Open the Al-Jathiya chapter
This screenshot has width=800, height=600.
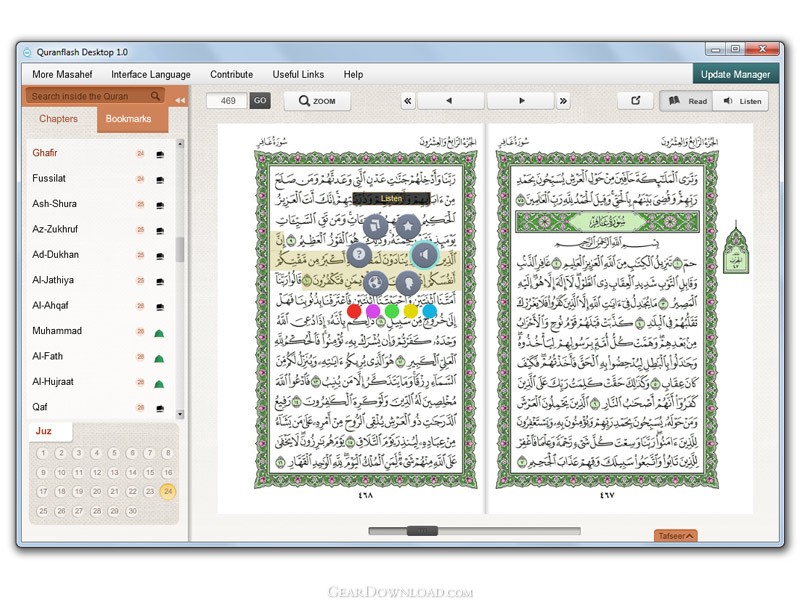(53, 280)
